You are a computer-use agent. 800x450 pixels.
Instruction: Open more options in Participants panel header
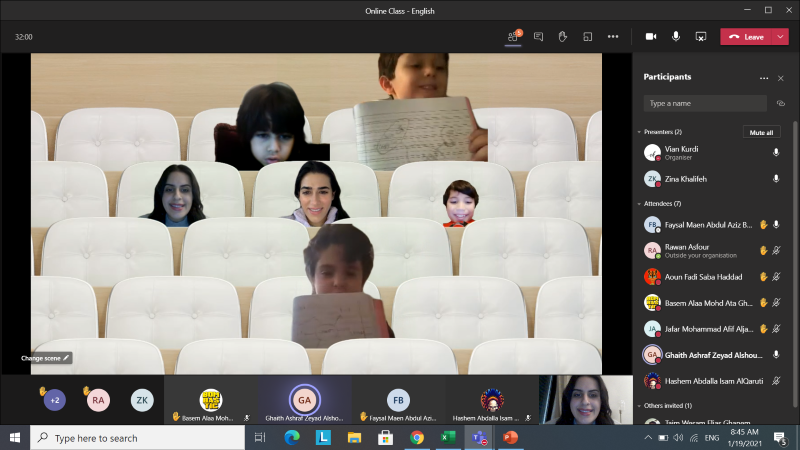pyautogui.click(x=763, y=77)
